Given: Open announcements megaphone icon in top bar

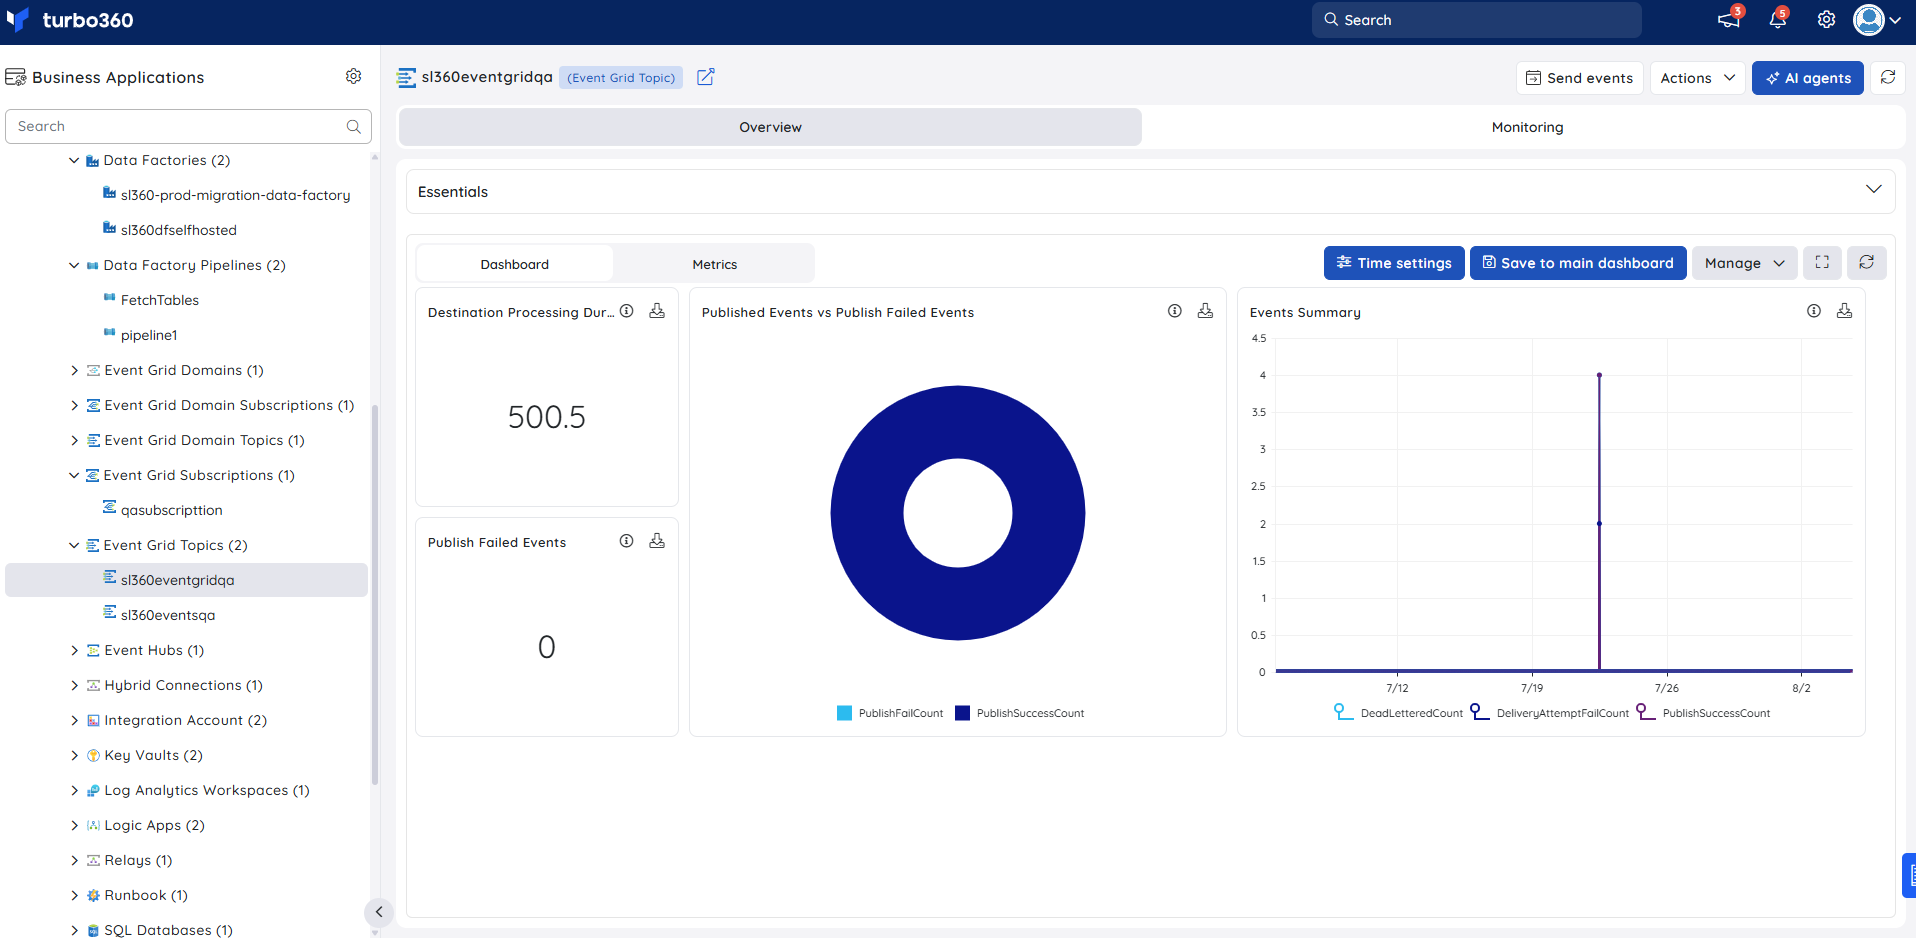Looking at the screenshot, I should (1729, 19).
